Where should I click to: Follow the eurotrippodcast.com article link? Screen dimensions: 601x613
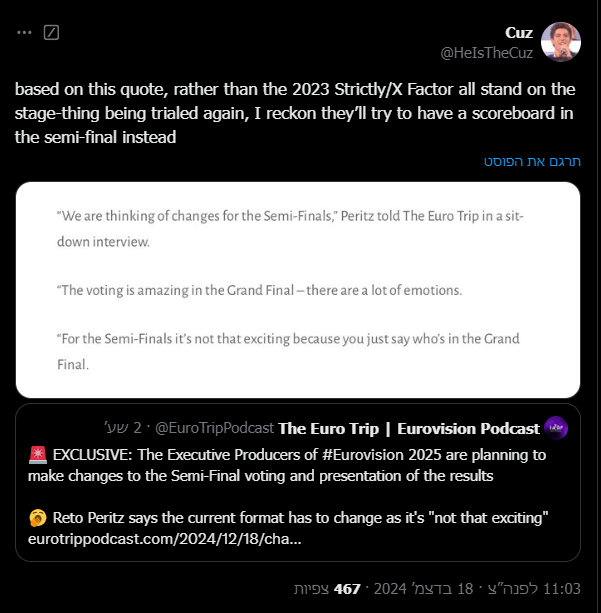[165, 540]
